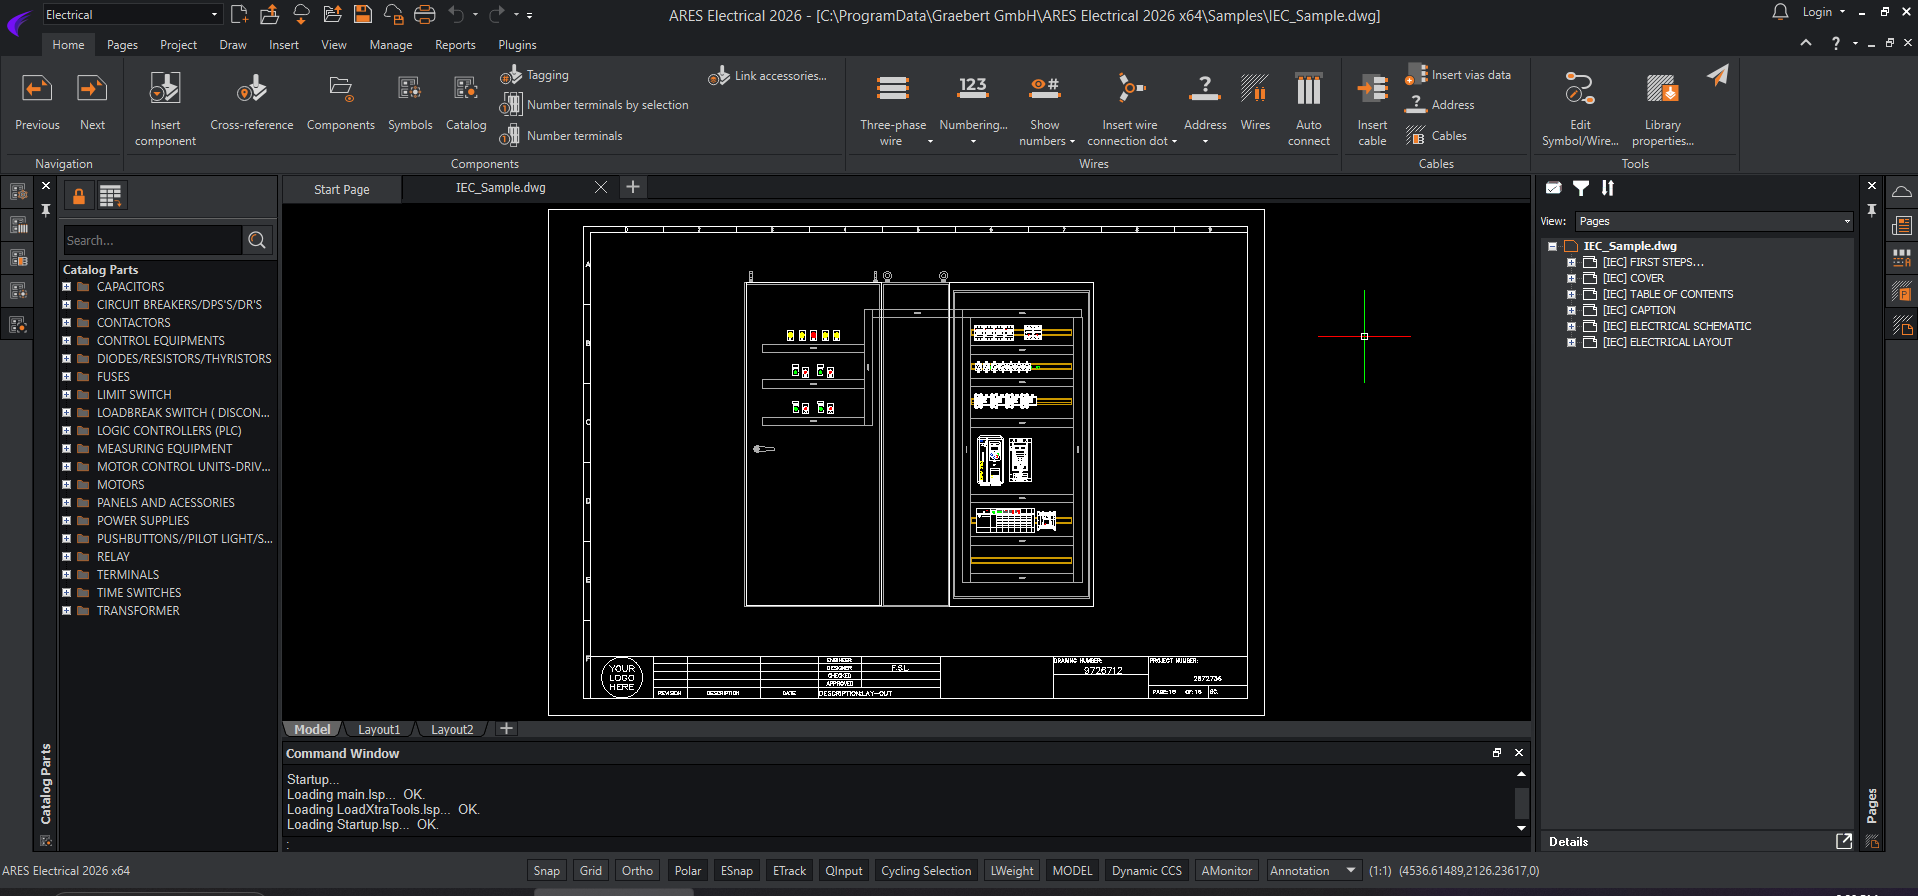The height and width of the screenshot is (896, 1918).
Task: Expand the CONTACTORS catalog folder
Action: click(x=67, y=323)
